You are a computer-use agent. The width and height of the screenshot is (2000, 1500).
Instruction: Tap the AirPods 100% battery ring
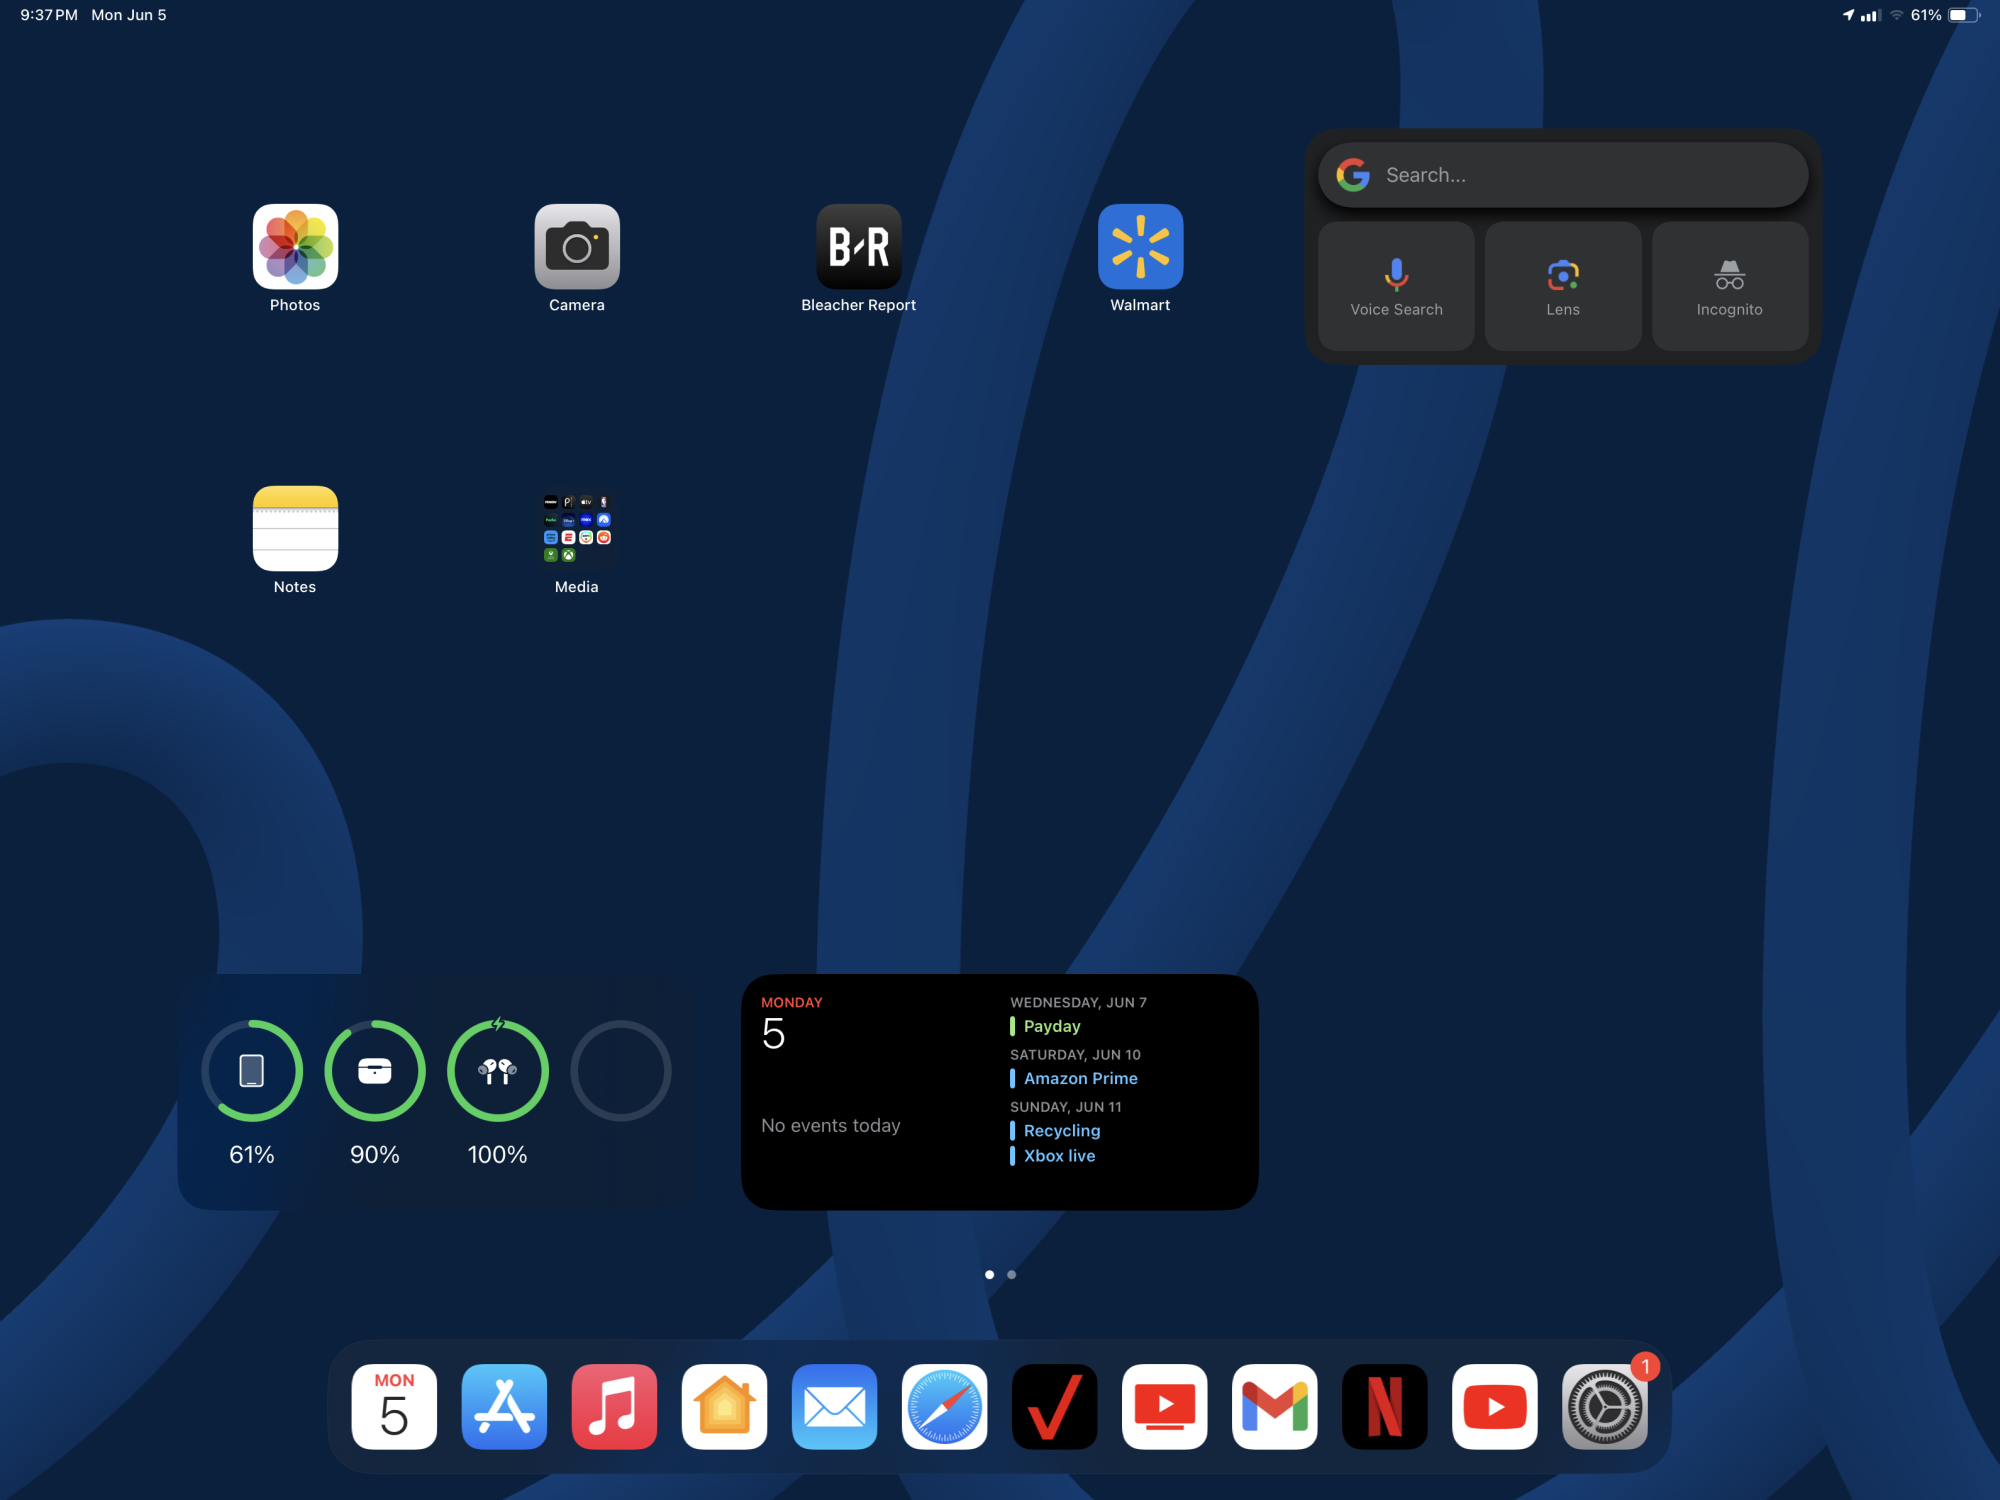point(498,1071)
